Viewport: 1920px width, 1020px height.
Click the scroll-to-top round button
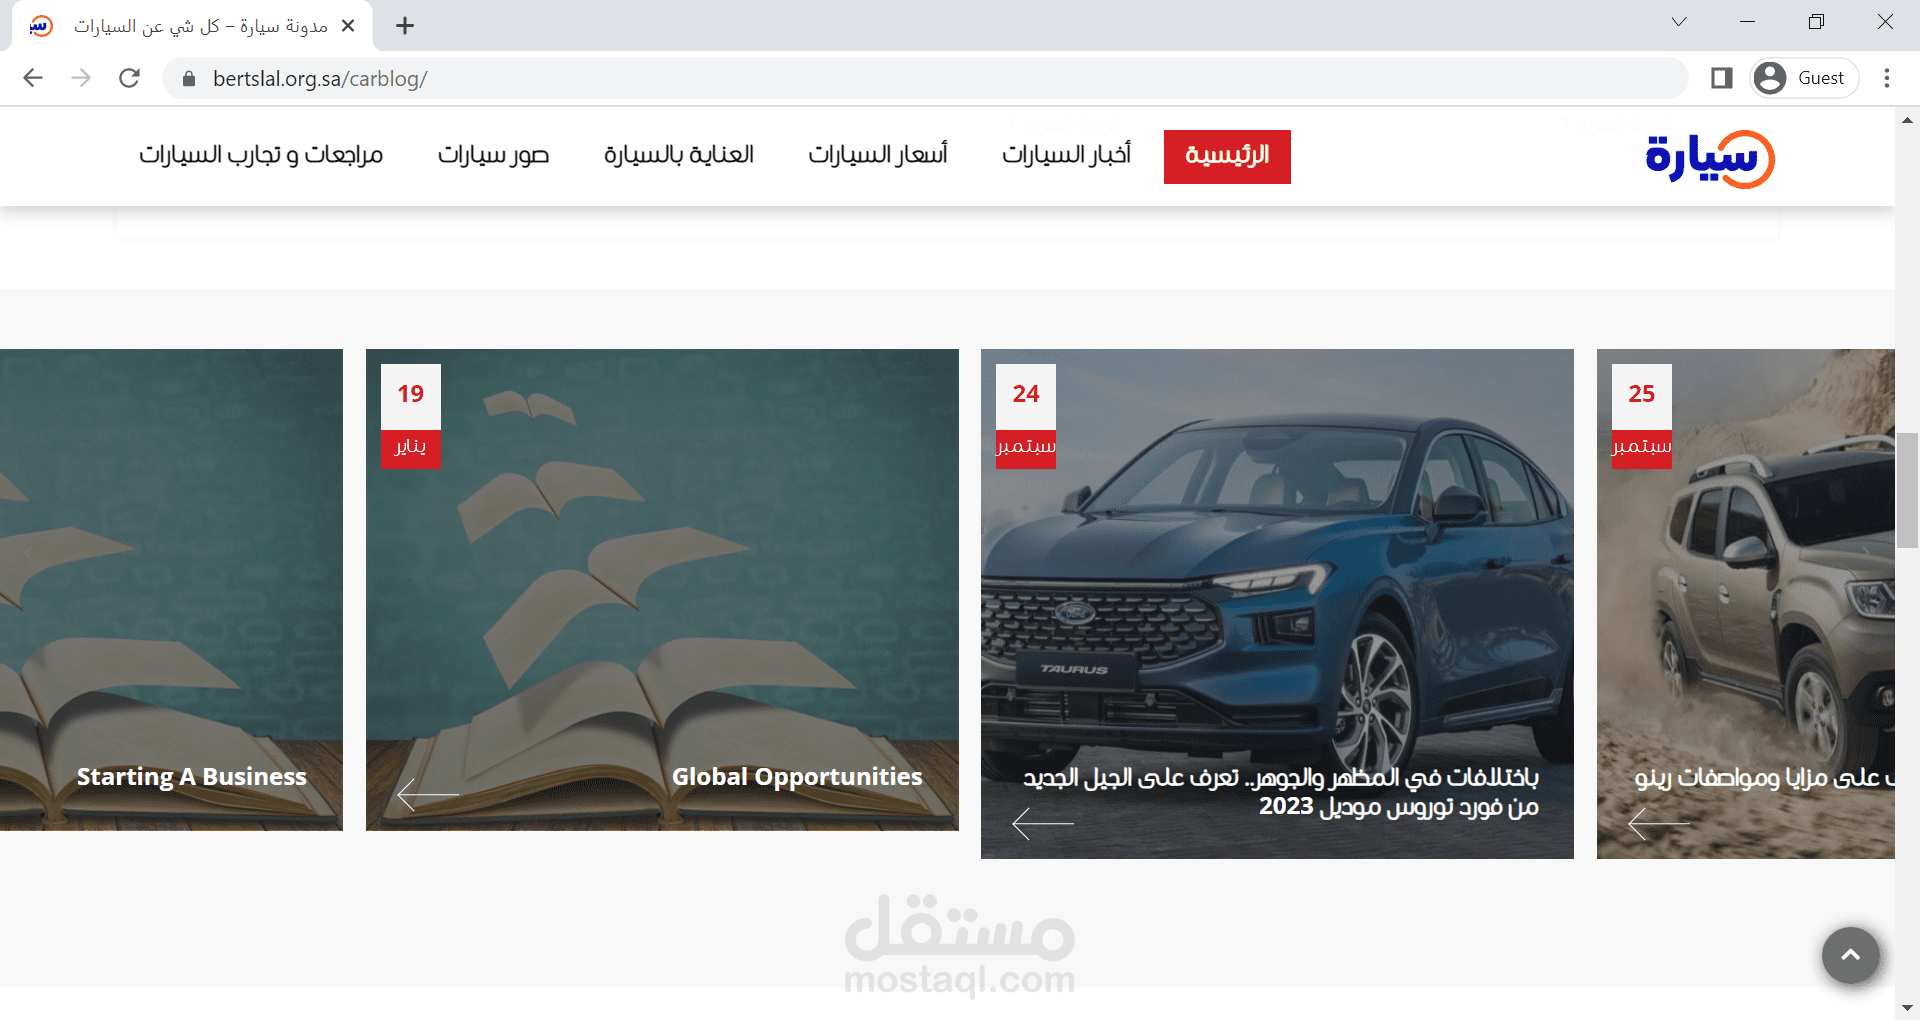[1851, 955]
